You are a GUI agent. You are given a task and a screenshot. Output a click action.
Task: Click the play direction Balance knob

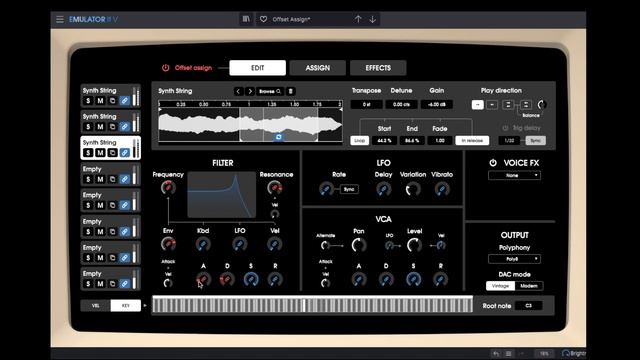click(x=542, y=105)
